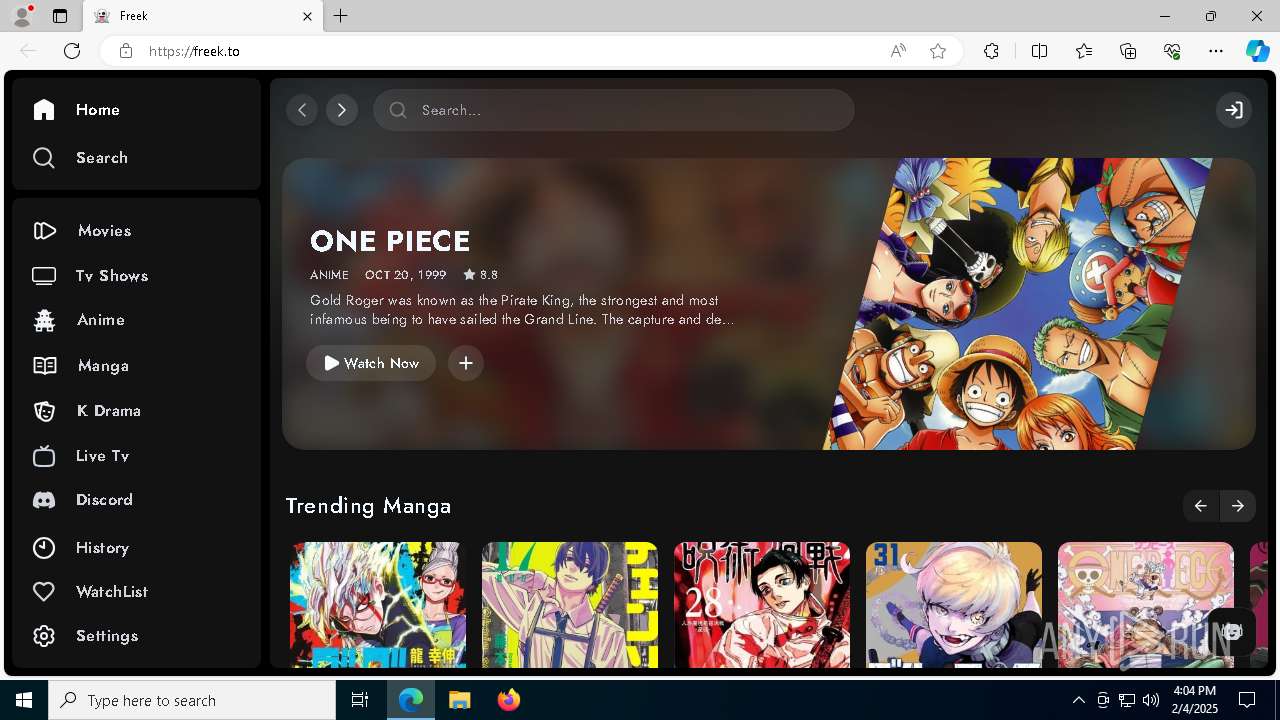The width and height of the screenshot is (1280, 720).
Task: Open the red manga cover numbered 28
Action: coord(762,605)
